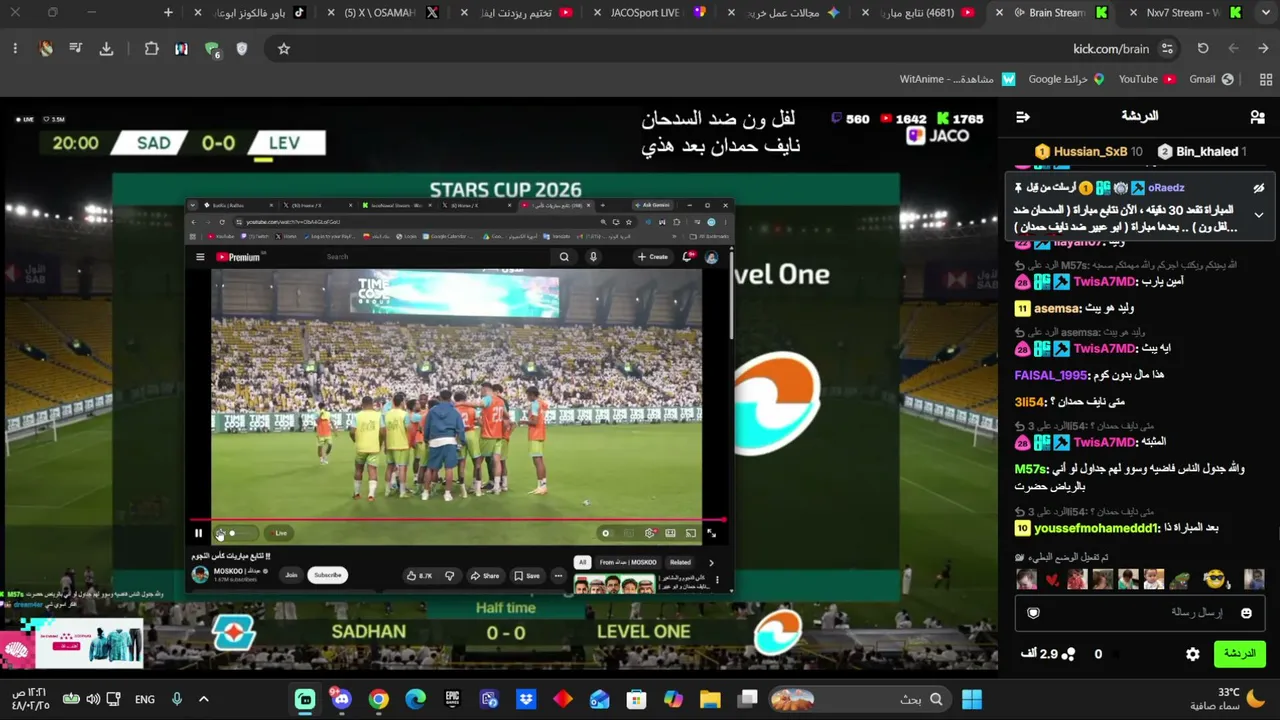Open a new browser tab
This screenshot has width=1280, height=720.
[x=168, y=13]
